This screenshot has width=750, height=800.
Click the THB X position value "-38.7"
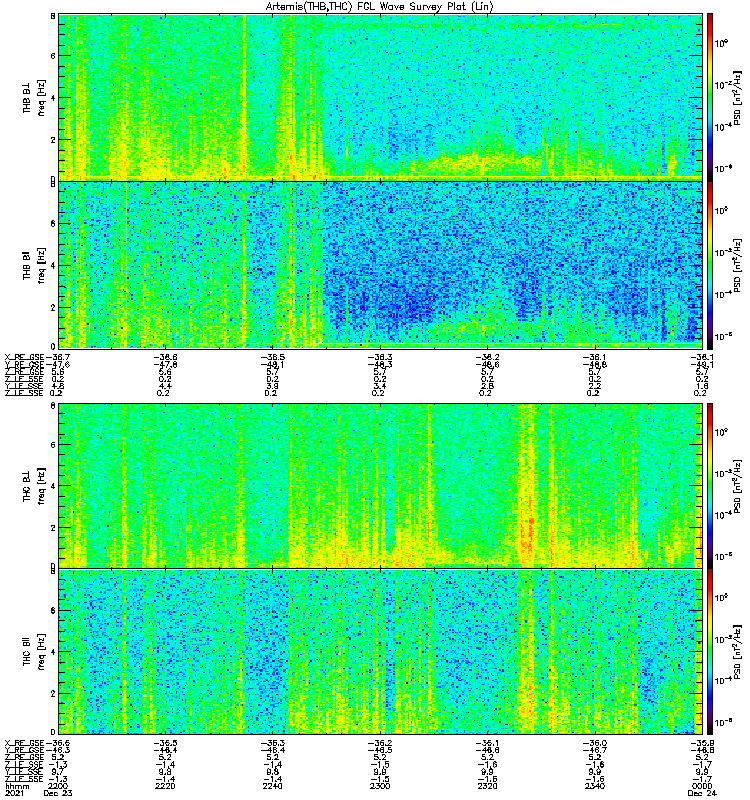click(58, 358)
